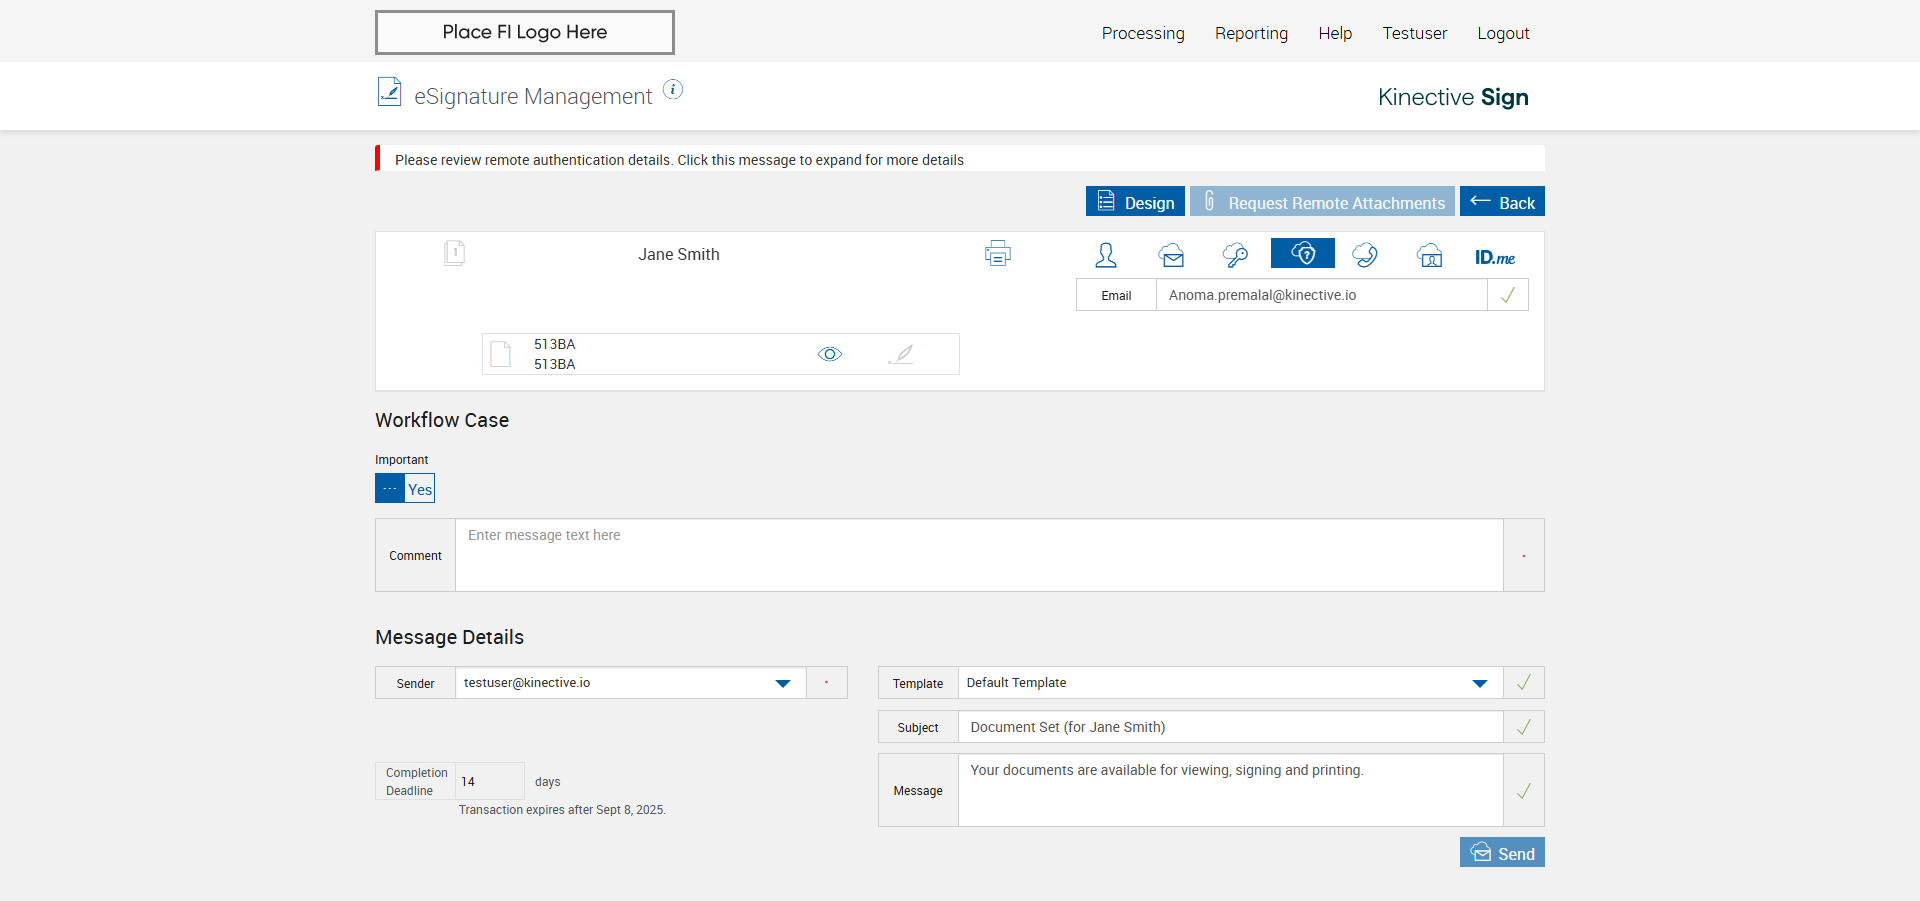
Task: Click the Send button
Action: tap(1502, 853)
